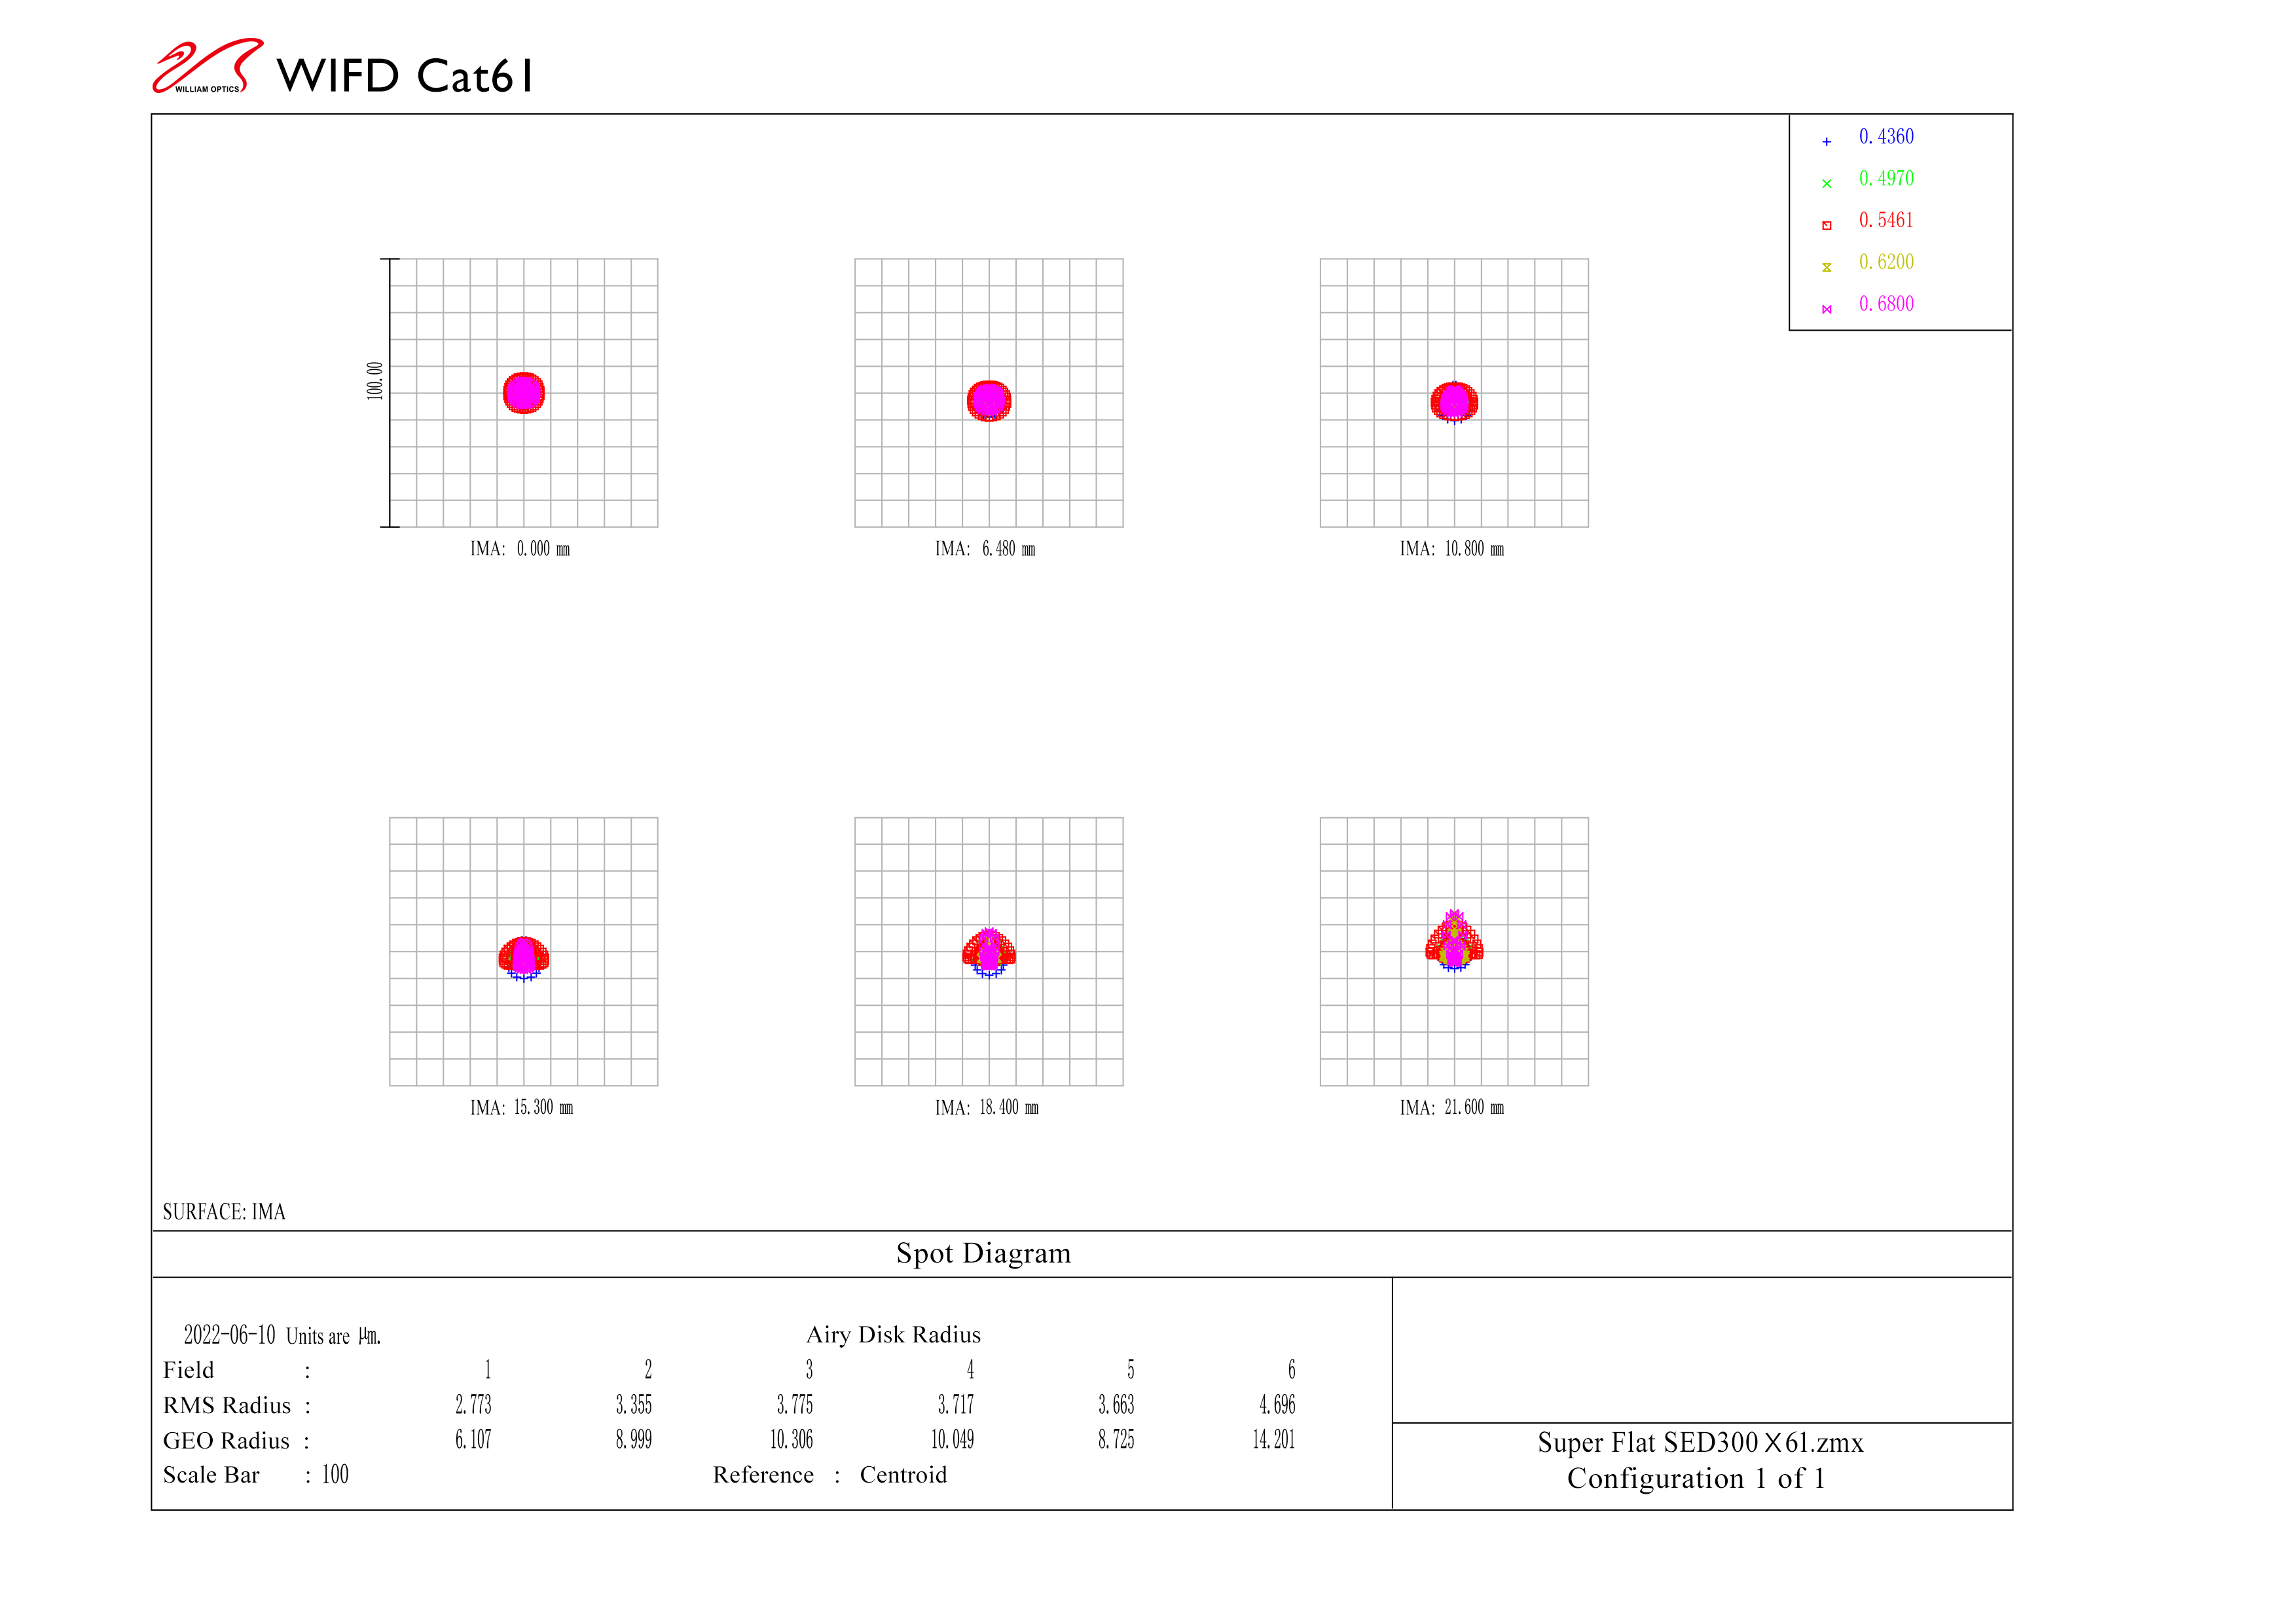Toggle the 0.5461 wavelength legend entry
2296x1624 pixels.
coord(1886,220)
